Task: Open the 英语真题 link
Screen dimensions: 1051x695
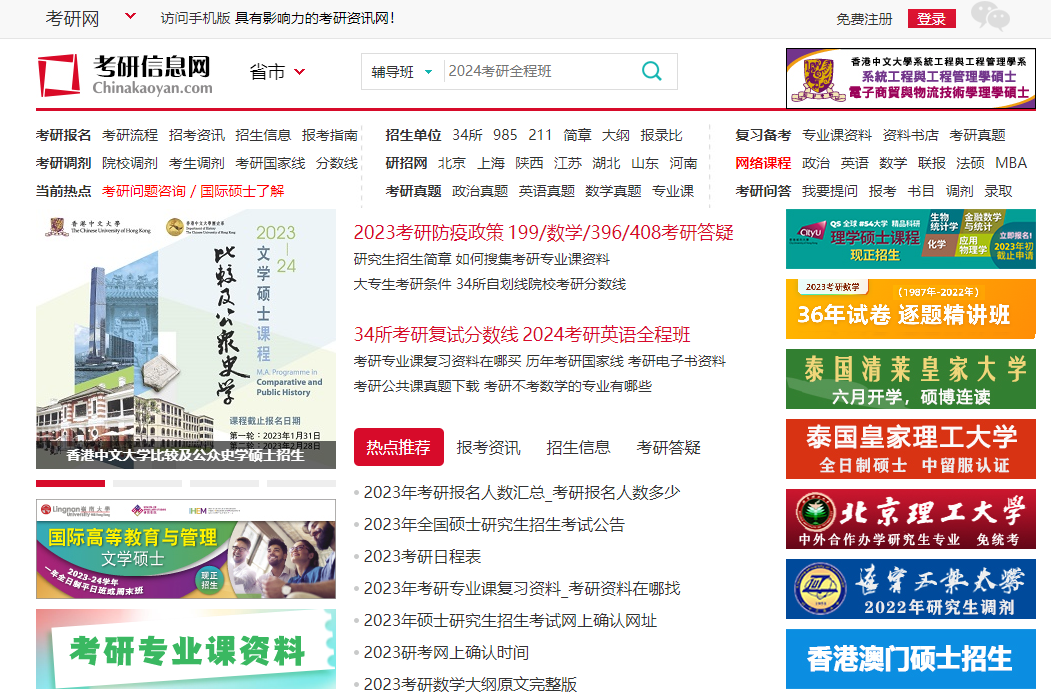Action: [x=547, y=191]
